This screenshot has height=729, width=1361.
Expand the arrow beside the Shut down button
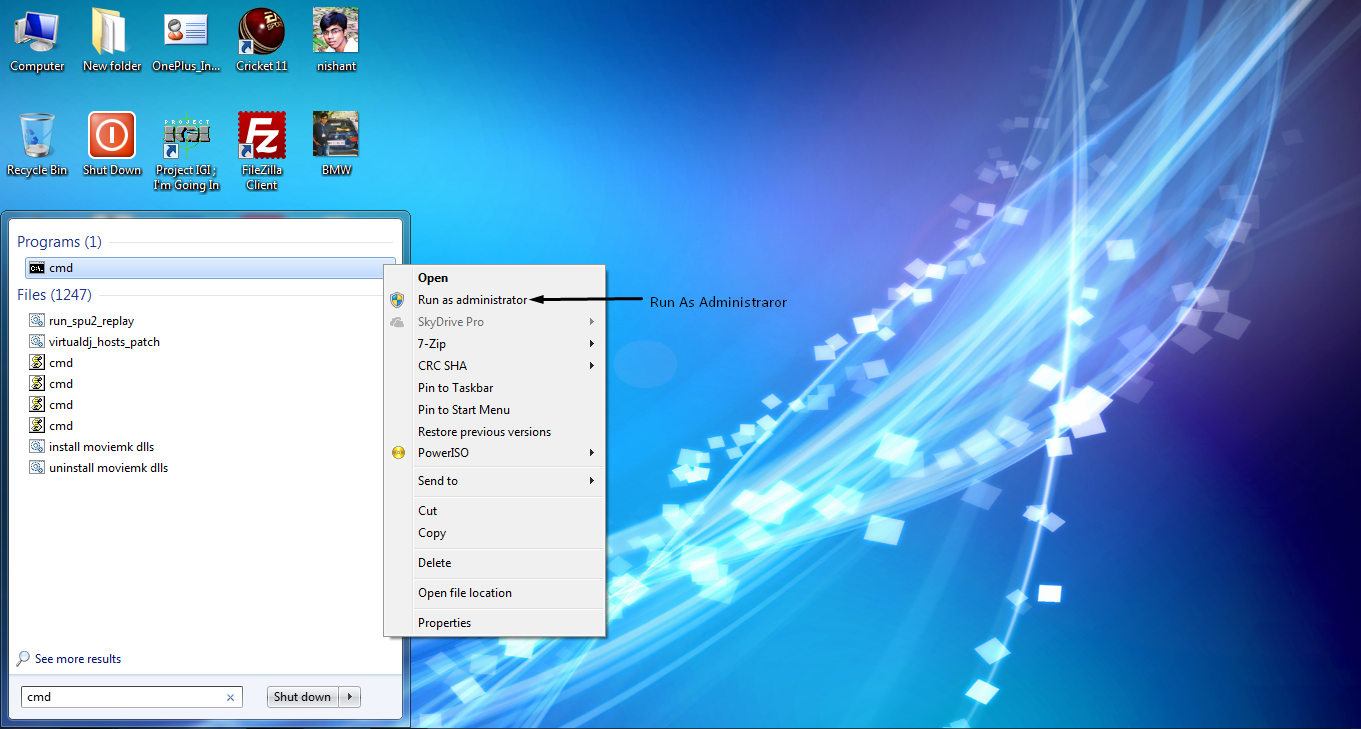pos(350,697)
